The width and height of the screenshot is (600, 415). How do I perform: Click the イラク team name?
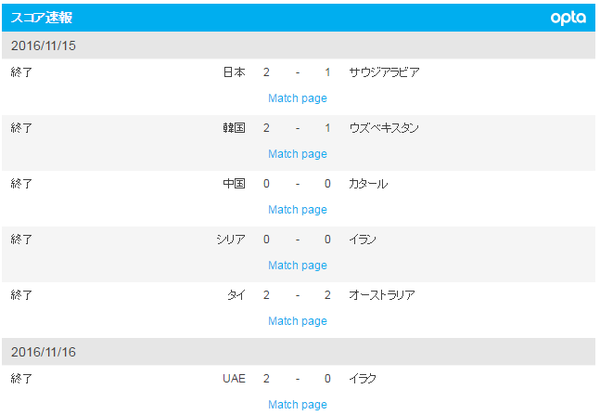[362, 379]
